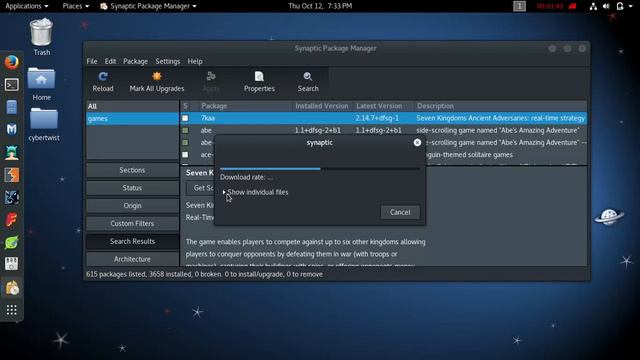The height and width of the screenshot is (360, 640).
Task: Launch Burp Suite from the dock
Action: point(11,175)
